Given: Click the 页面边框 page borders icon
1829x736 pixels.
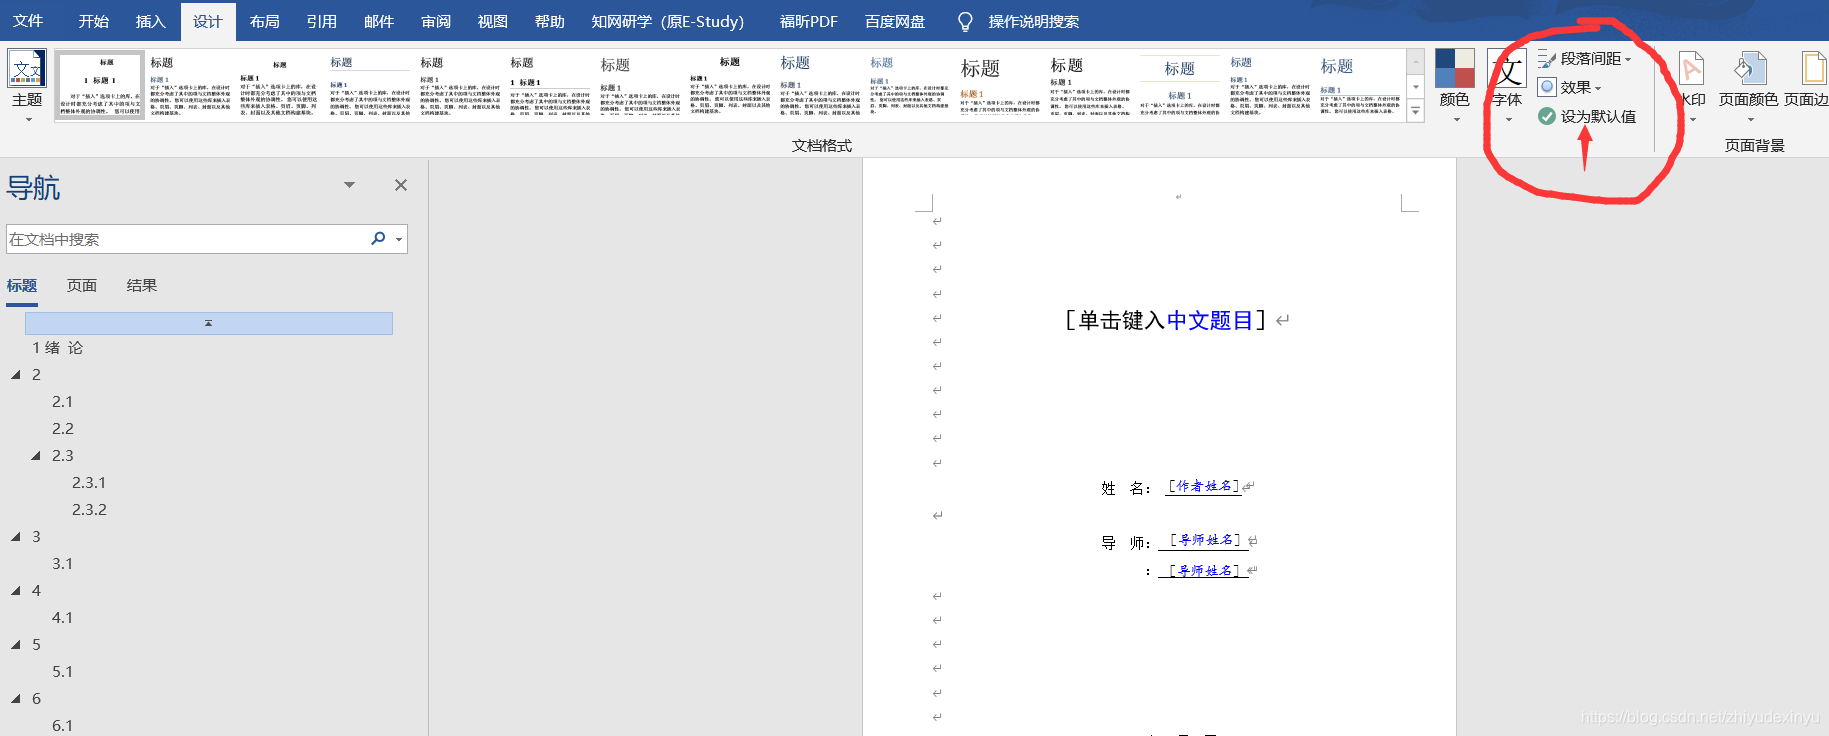Looking at the screenshot, I should click(x=1813, y=68).
